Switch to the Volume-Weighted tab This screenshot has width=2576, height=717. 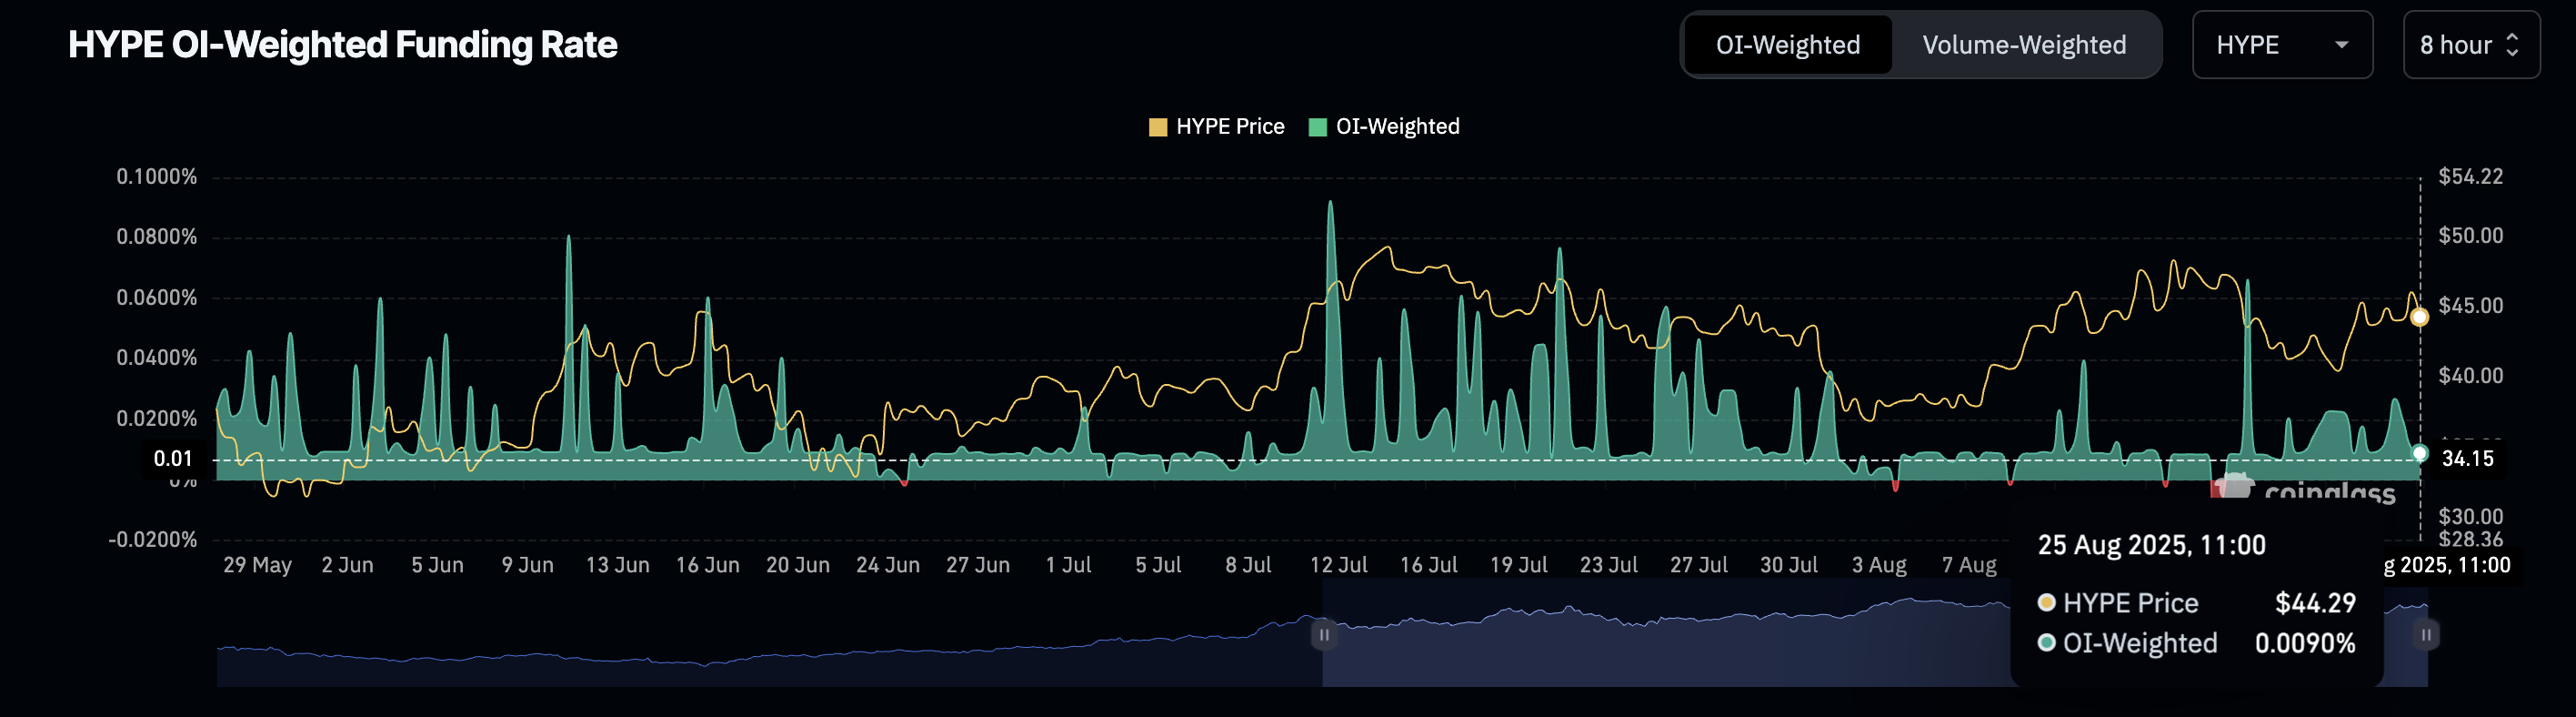2024,45
